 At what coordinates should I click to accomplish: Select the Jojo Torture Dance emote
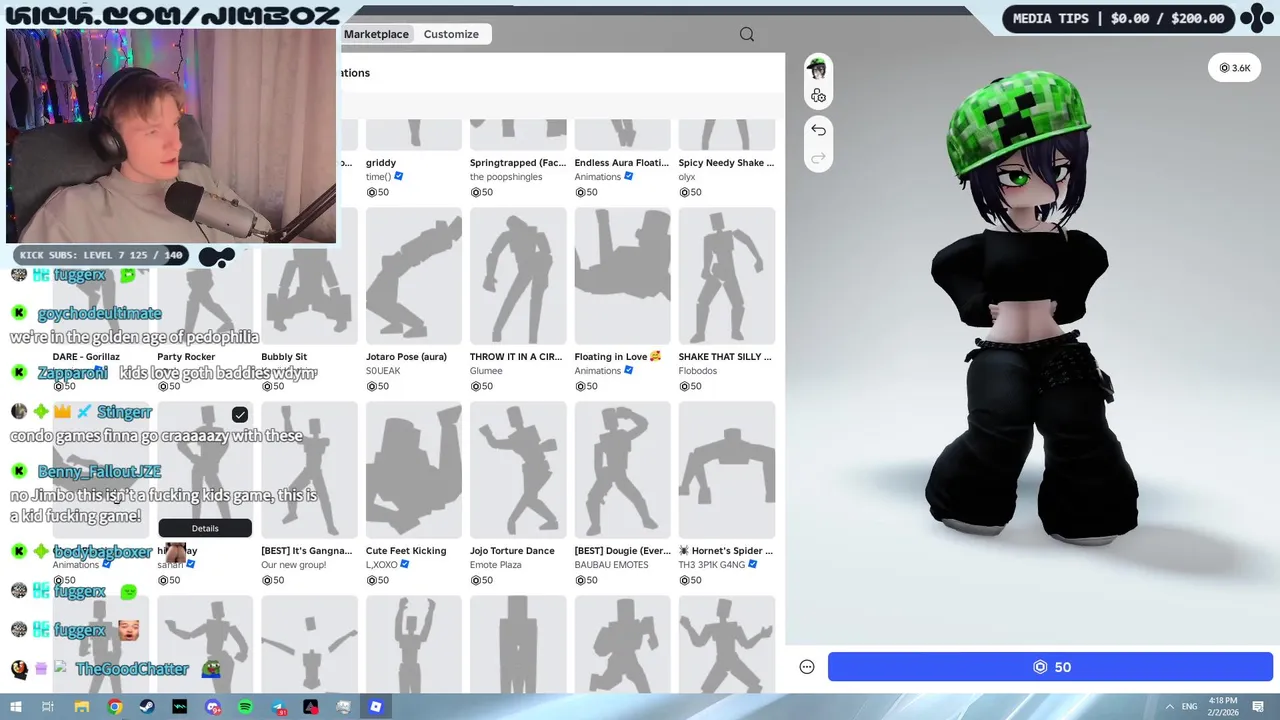click(x=518, y=469)
